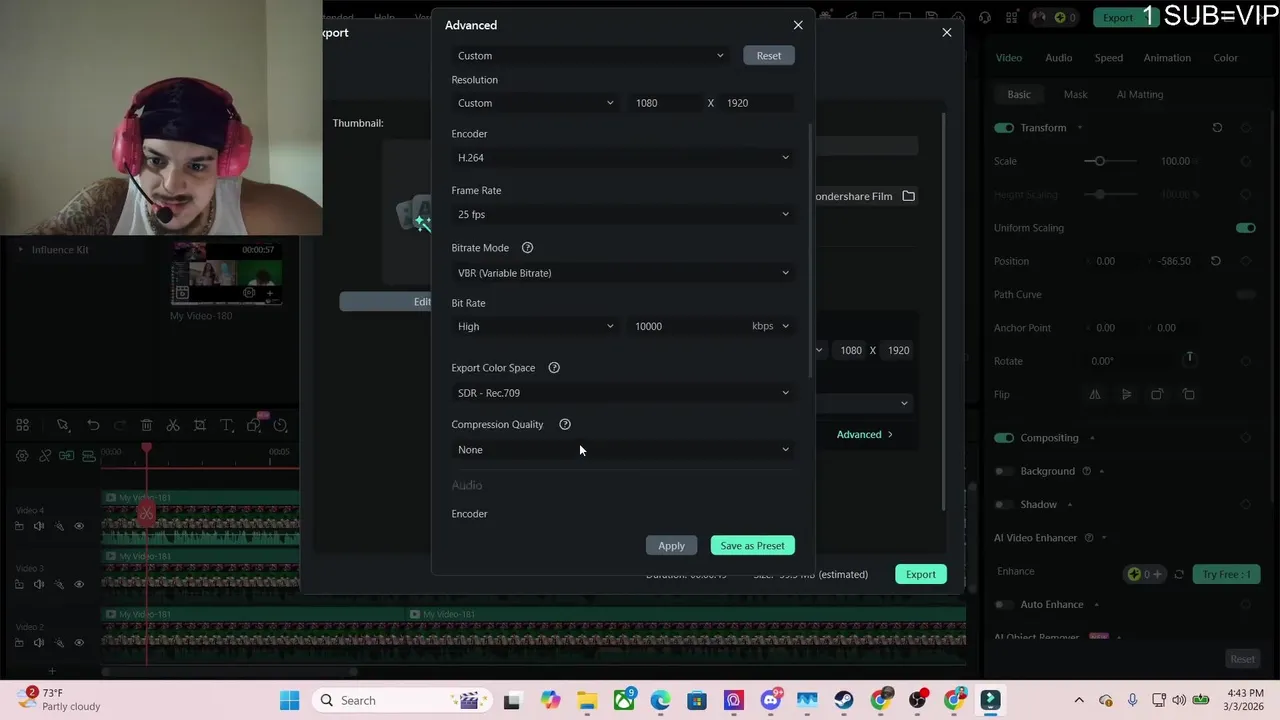Click the Apply button

tap(671, 546)
